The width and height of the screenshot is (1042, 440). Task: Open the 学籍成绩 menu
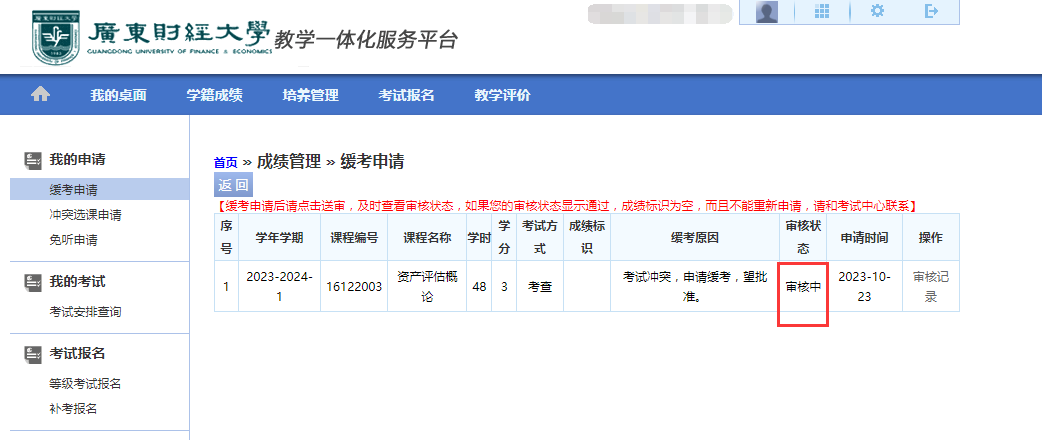pyautogui.click(x=214, y=95)
